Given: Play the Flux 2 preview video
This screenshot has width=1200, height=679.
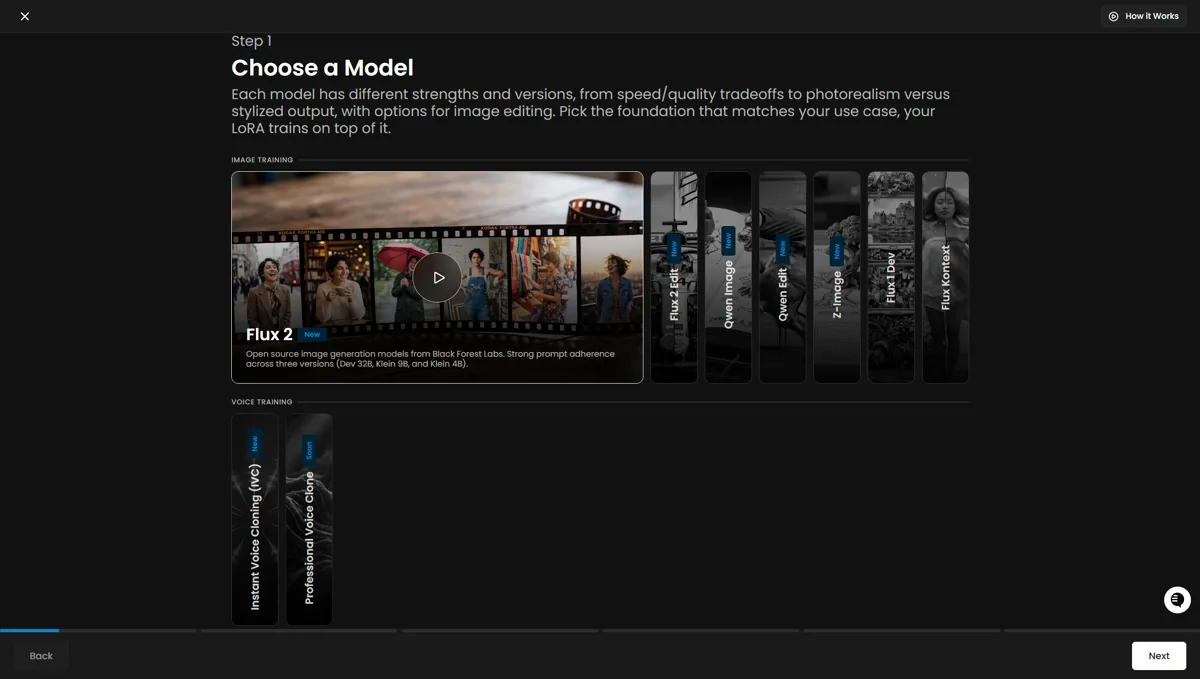Looking at the screenshot, I should (x=438, y=278).
